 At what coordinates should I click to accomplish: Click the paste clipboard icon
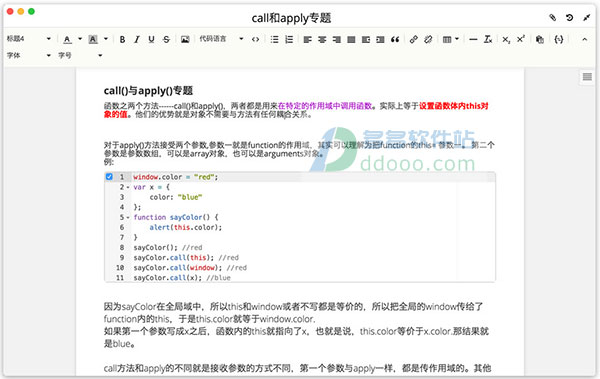(540, 39)
